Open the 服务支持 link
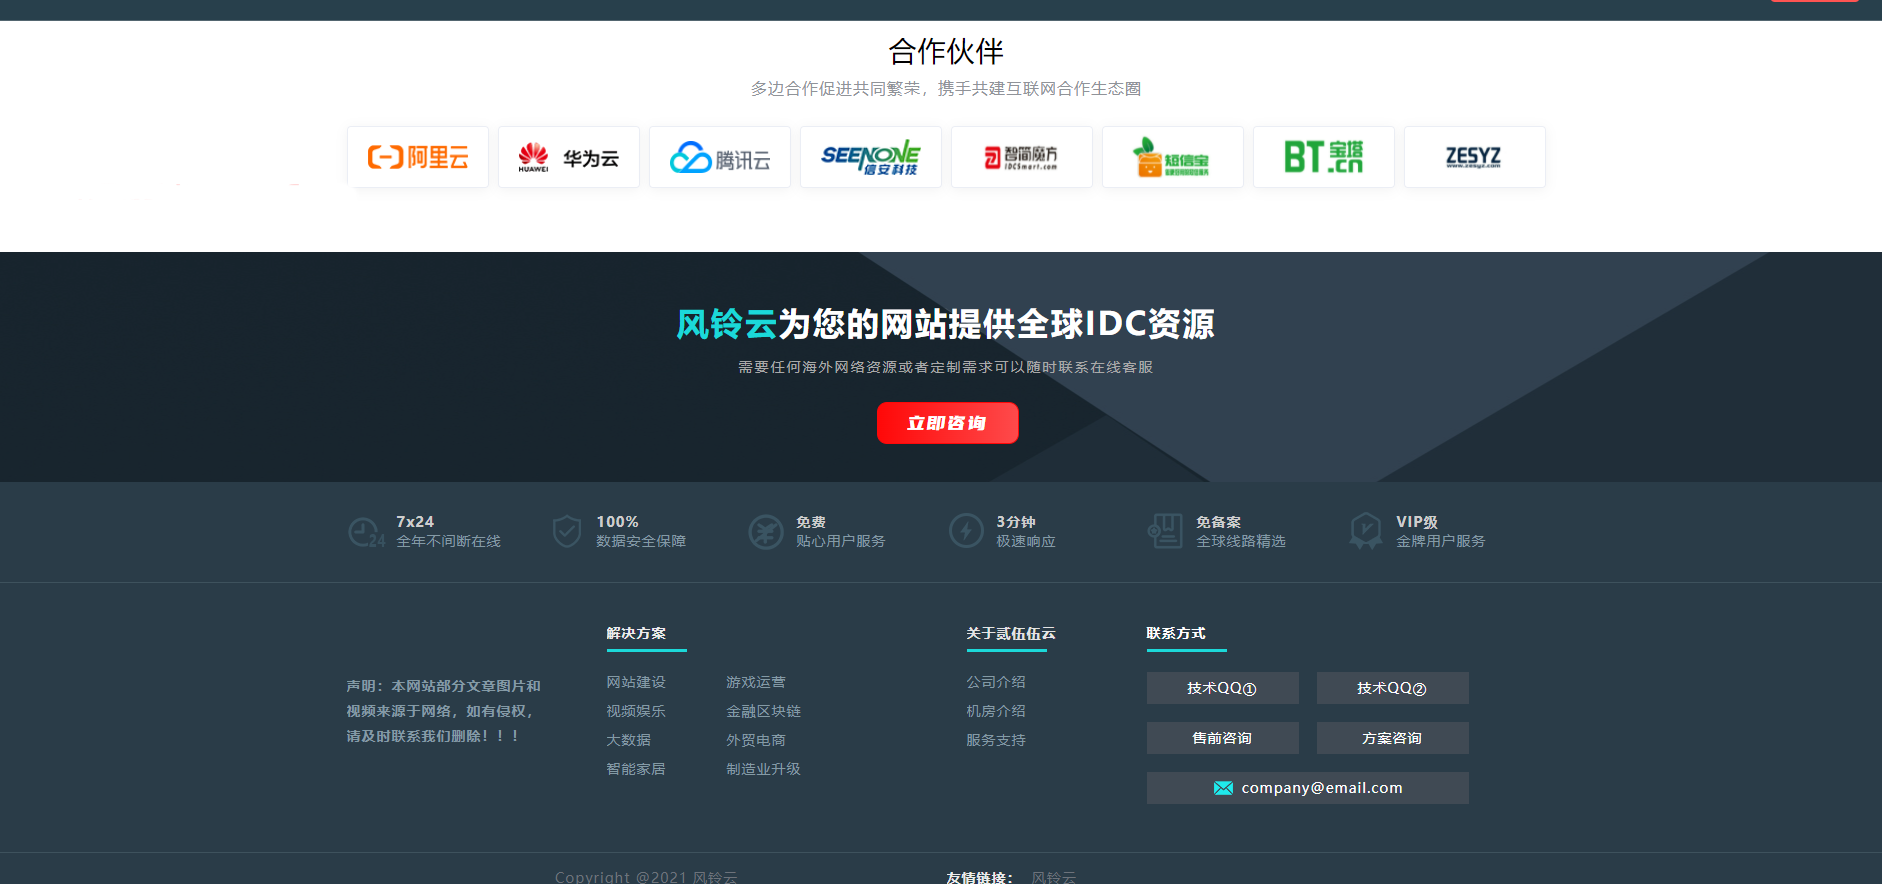 (996, 740)
